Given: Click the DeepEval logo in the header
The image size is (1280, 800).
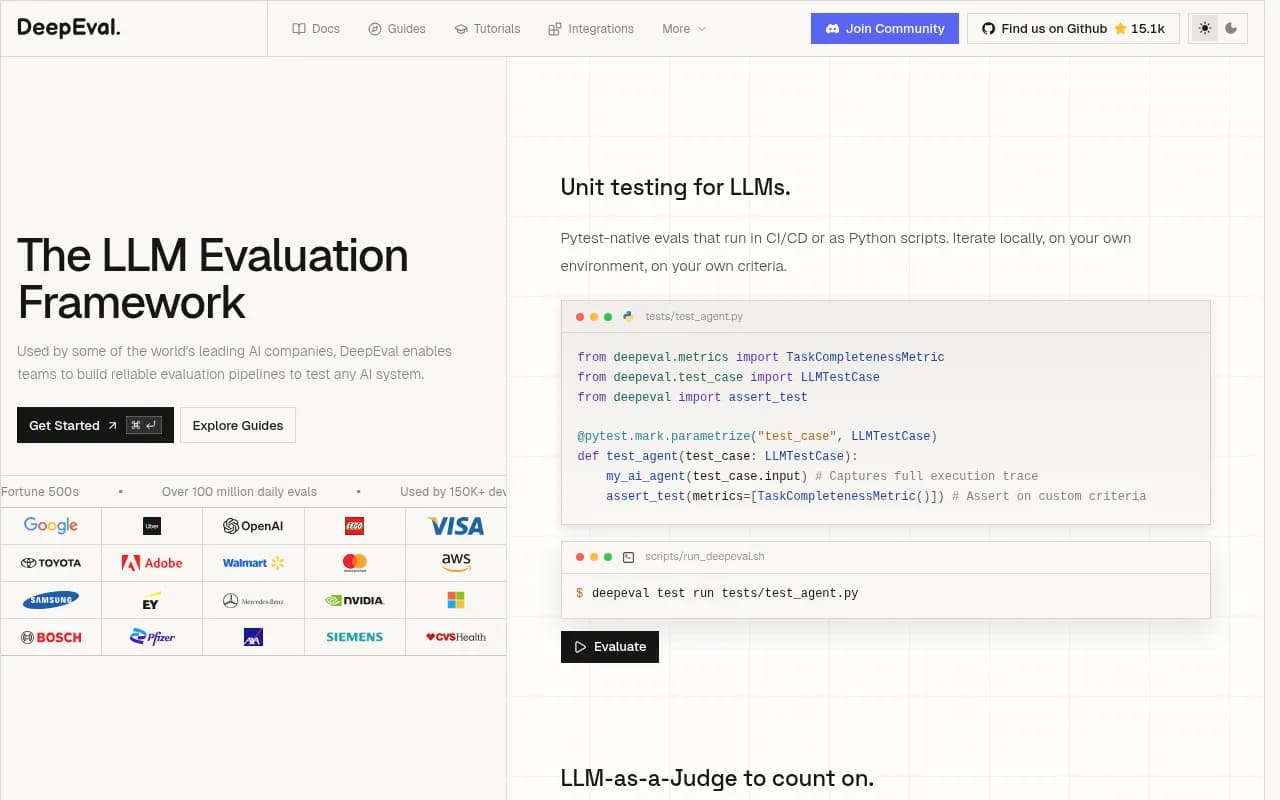Looking at the screenshot, I should tap(69, 28).
